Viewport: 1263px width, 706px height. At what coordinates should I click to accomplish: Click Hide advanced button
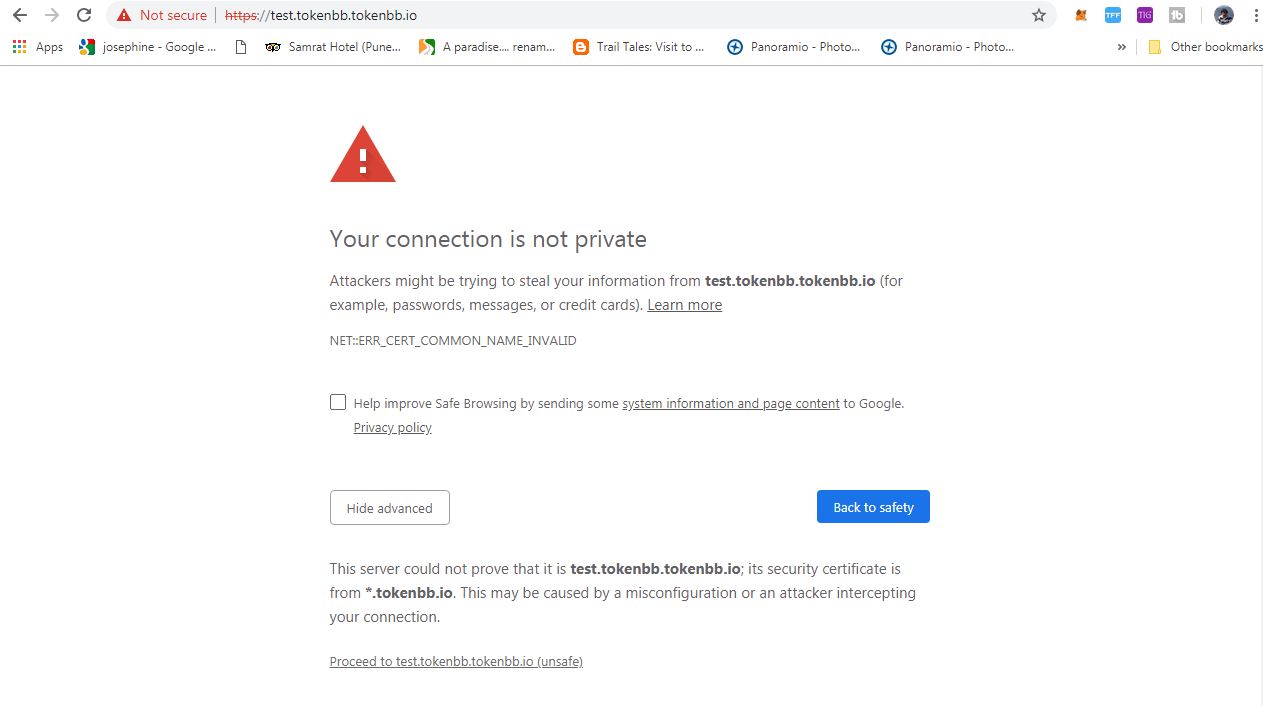click(389, 508)
